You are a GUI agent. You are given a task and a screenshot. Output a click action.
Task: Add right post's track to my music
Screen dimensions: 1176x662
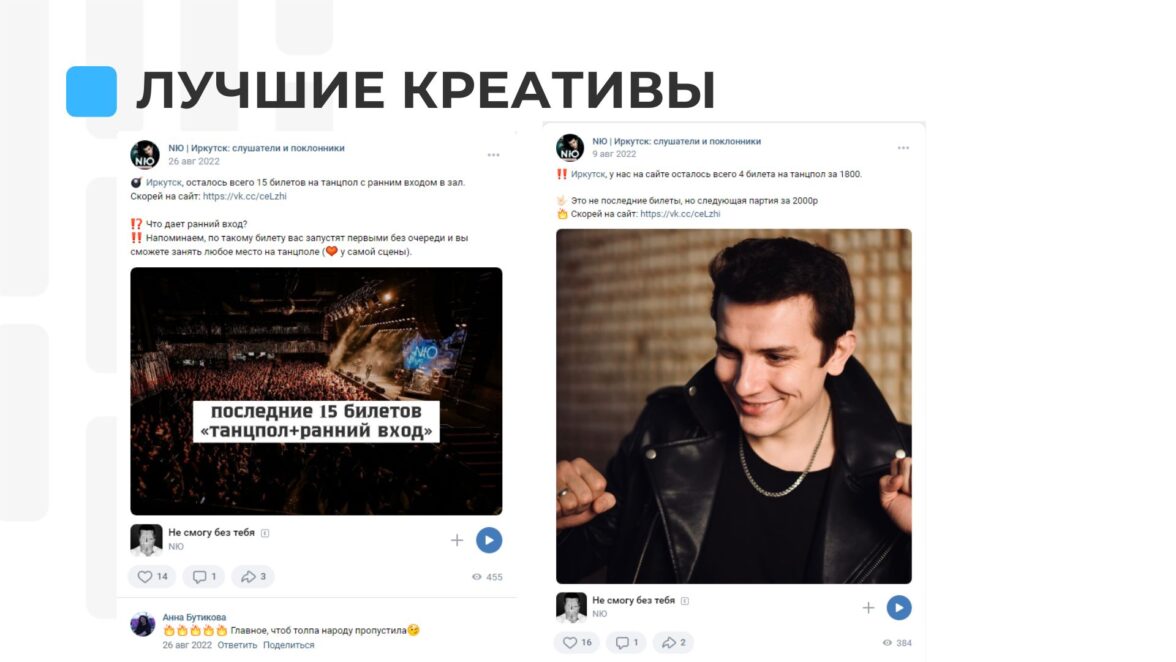(x=868, y=607)
